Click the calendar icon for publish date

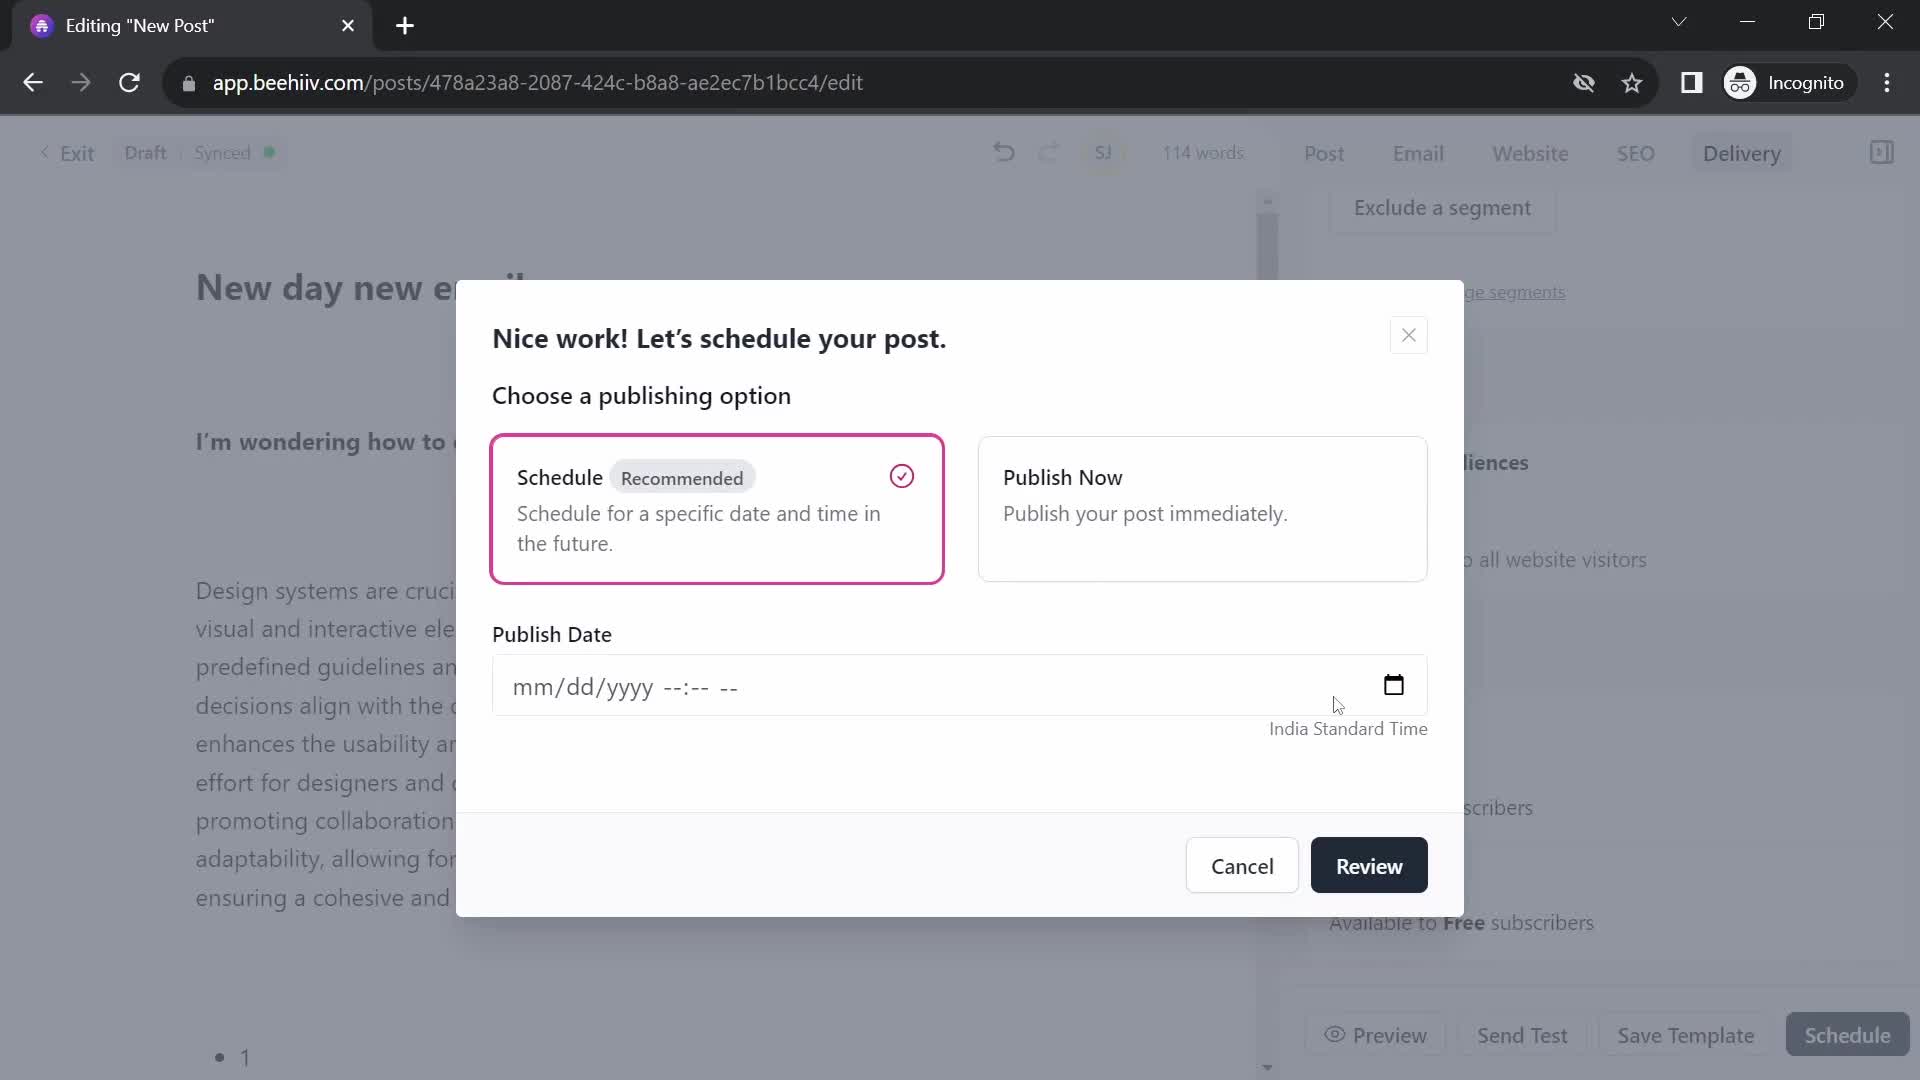tap(1394, 684)
